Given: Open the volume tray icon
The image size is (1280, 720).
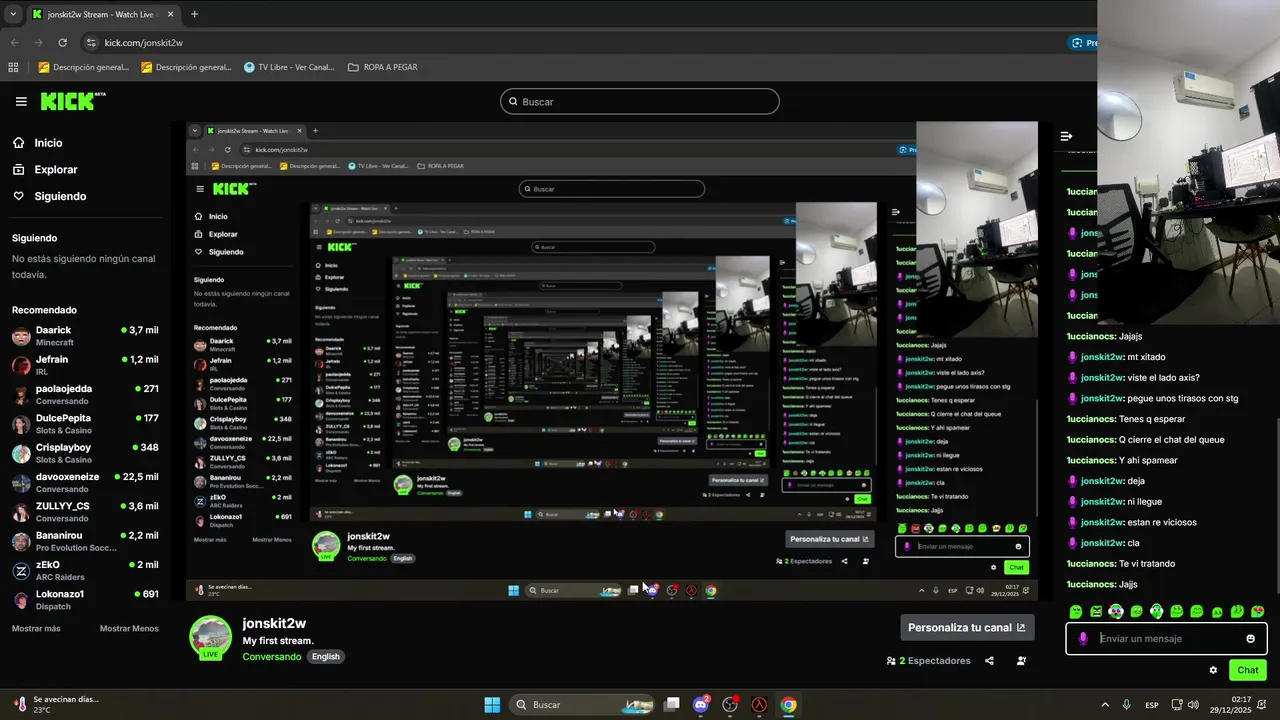Looking at the screenshot, I should (1194, 705).
